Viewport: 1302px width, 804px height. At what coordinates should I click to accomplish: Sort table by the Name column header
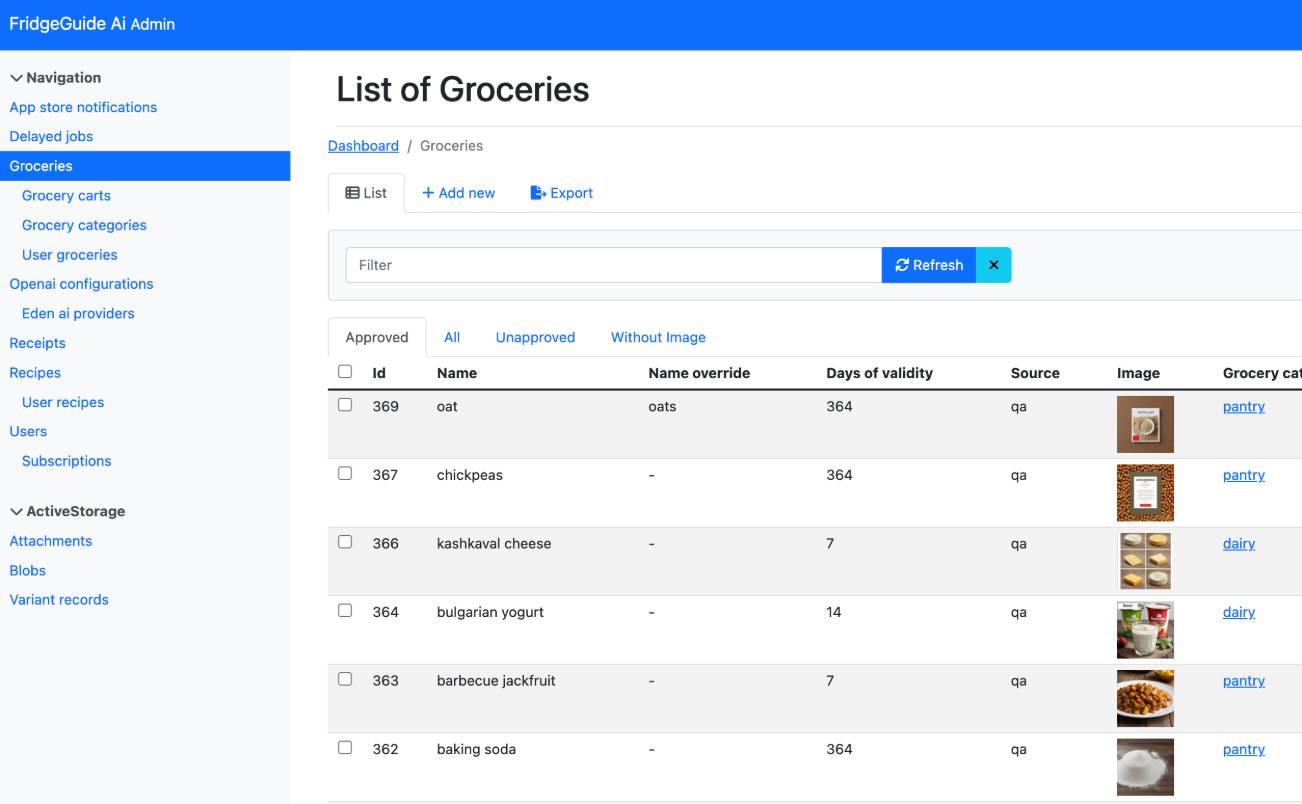(x=457, y=373)
